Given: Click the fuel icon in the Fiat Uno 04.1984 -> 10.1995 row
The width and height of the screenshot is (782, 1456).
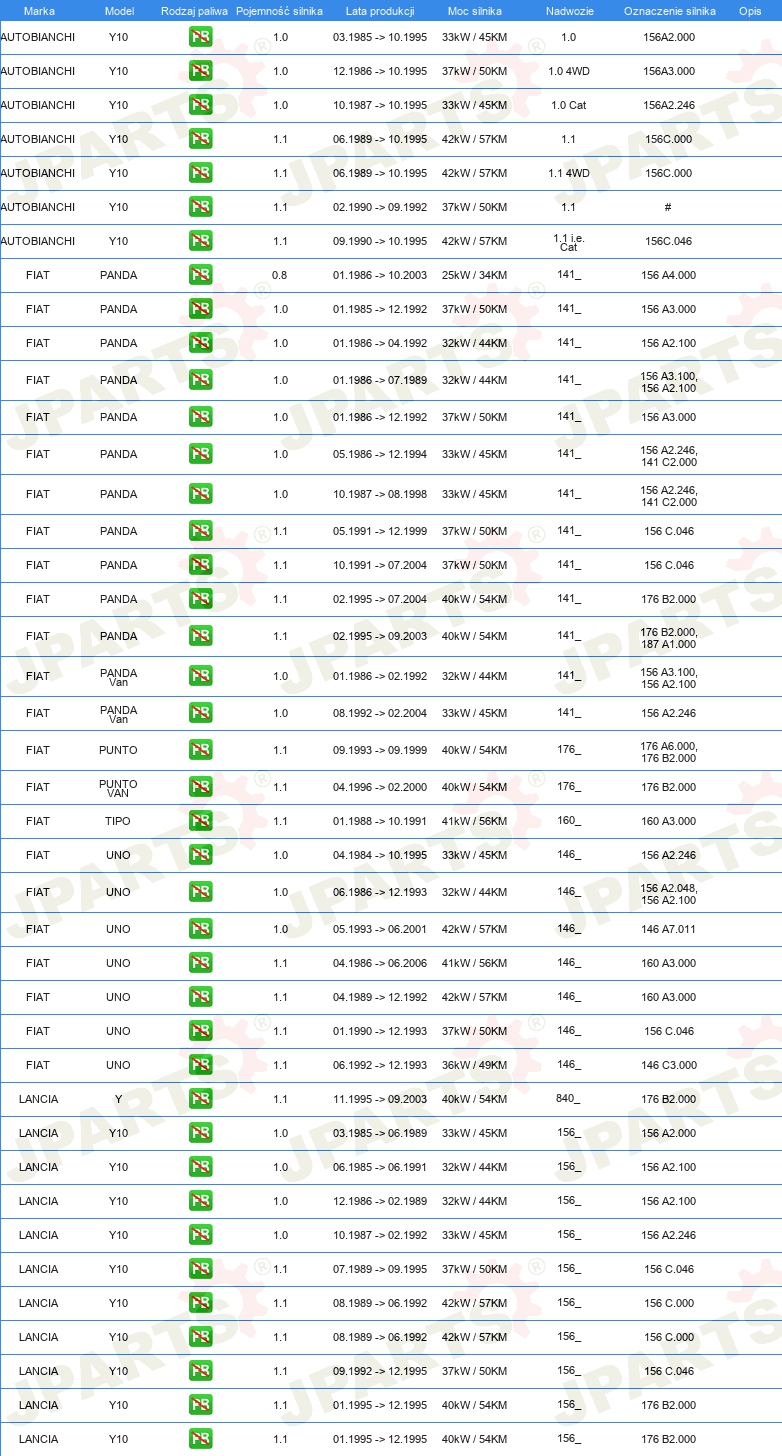Looking at the screenshot, I should click(200, 855).
